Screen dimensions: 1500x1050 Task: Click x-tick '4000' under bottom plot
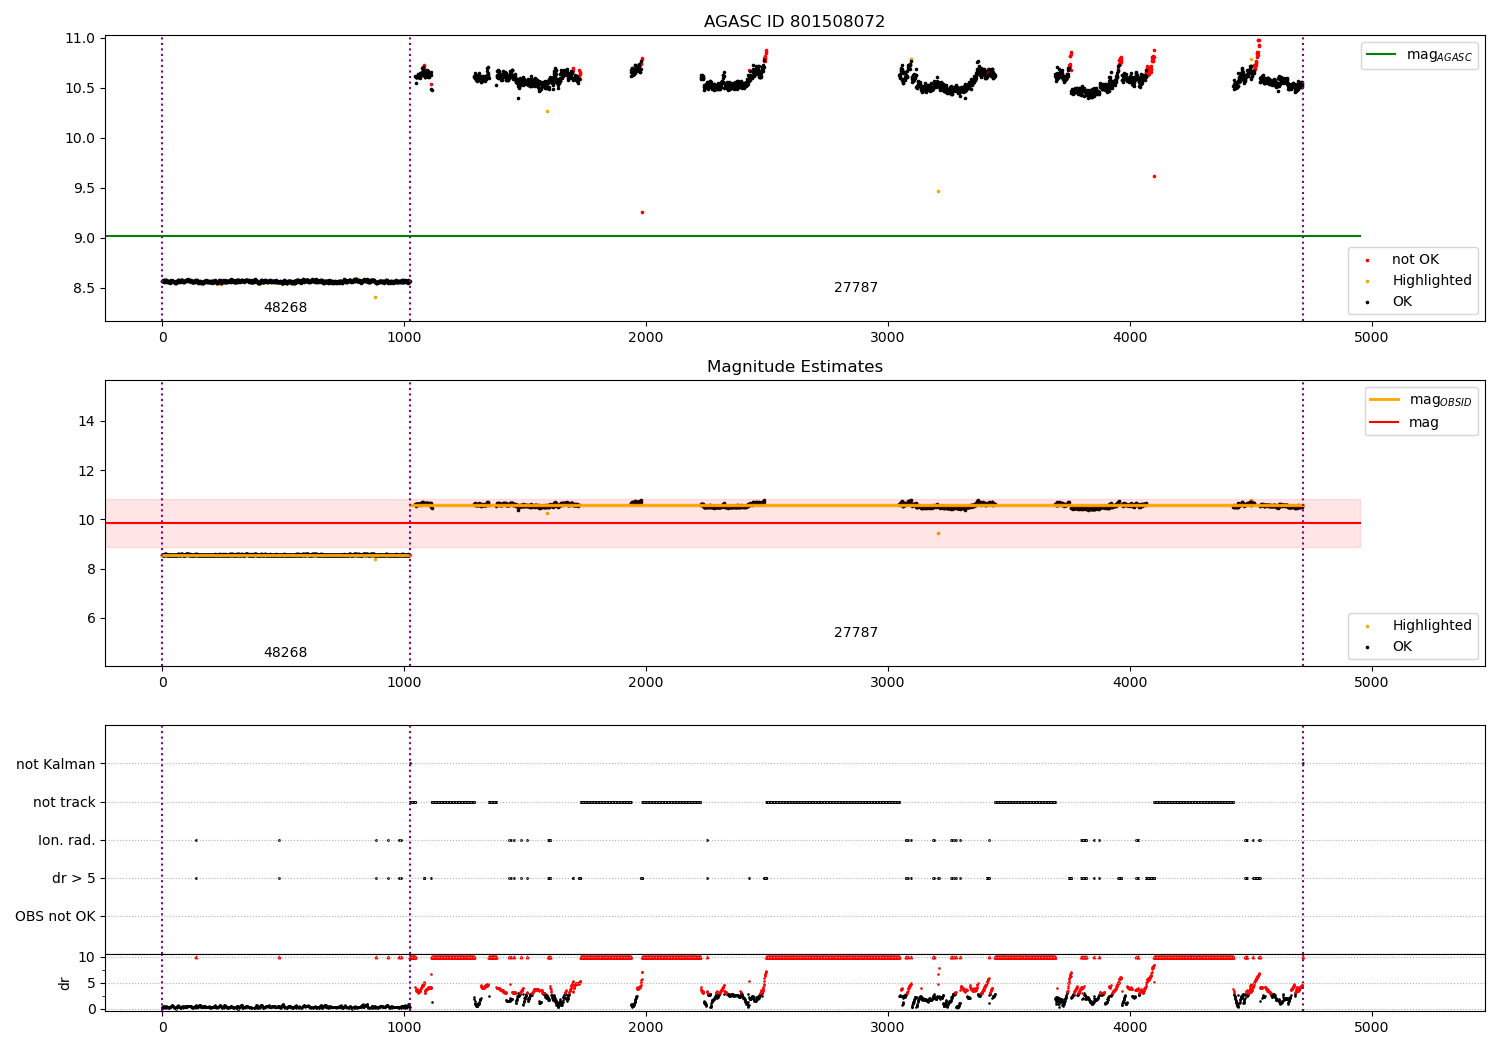pos(1130,1027)
